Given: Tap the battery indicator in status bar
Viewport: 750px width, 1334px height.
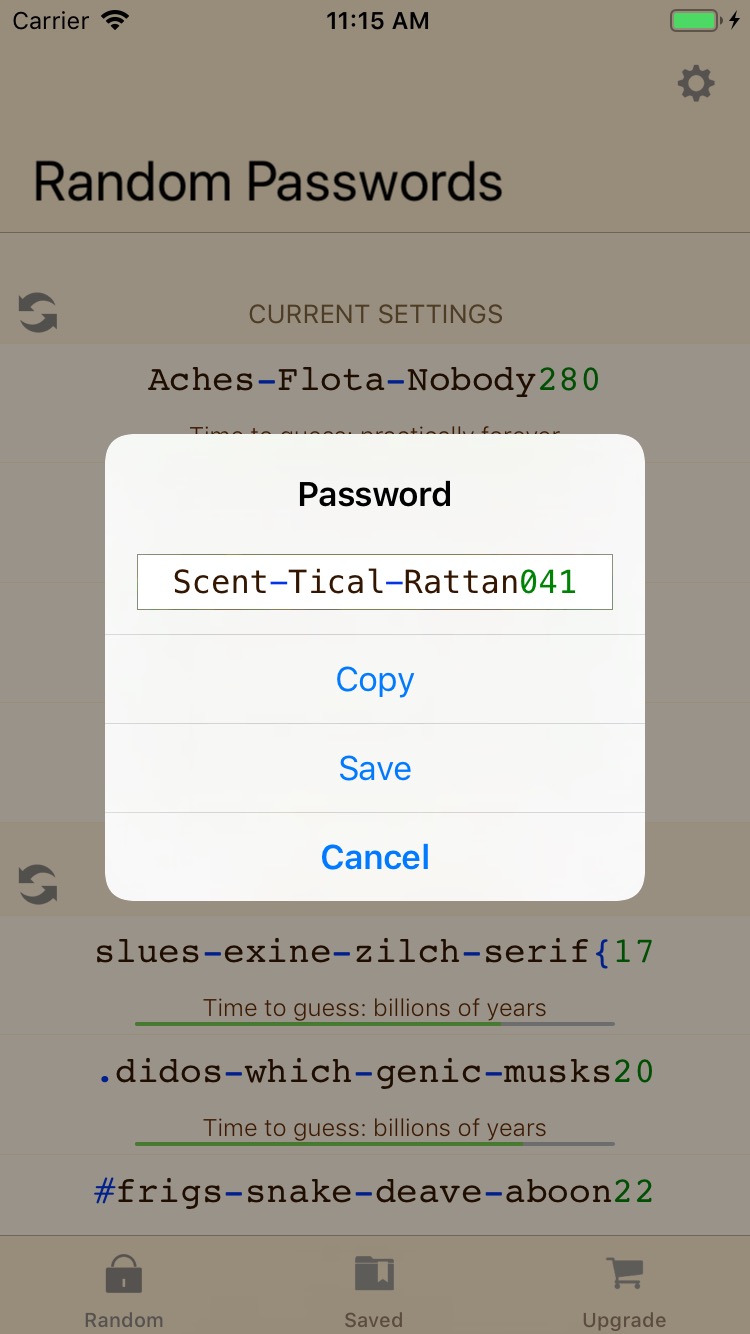Looking at the screenshot, I should pos(696,21).
